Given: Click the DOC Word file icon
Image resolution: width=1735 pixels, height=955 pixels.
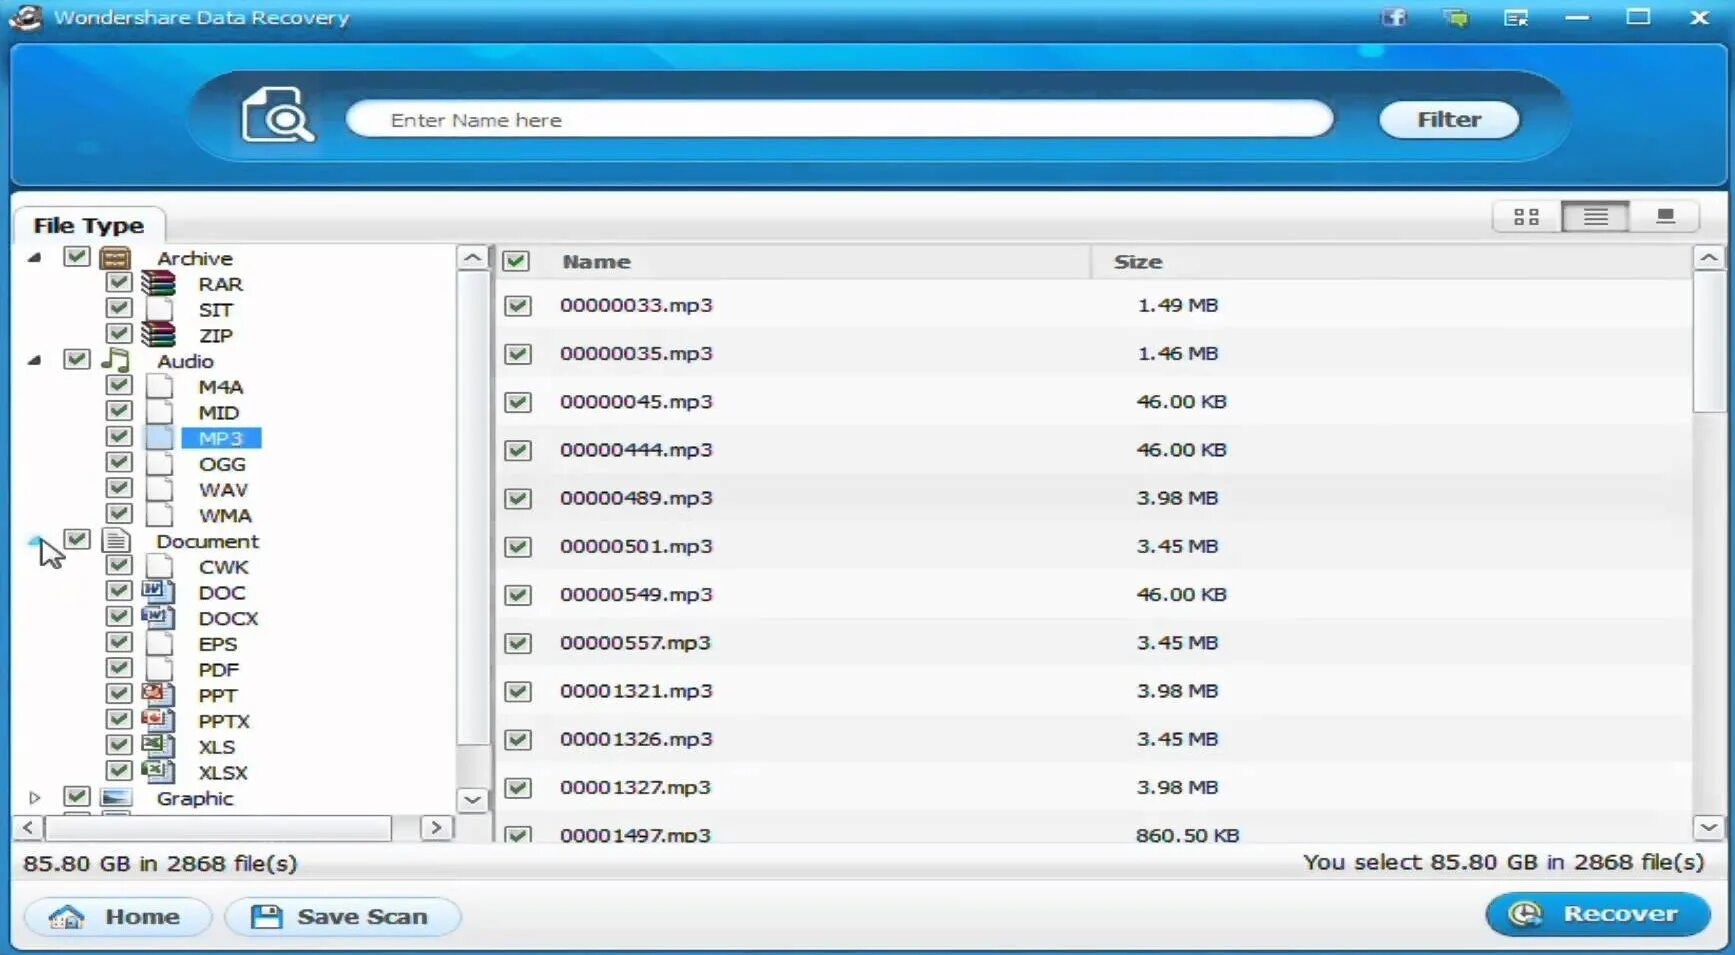Looking at the screenshot, I should pos(158,592).
